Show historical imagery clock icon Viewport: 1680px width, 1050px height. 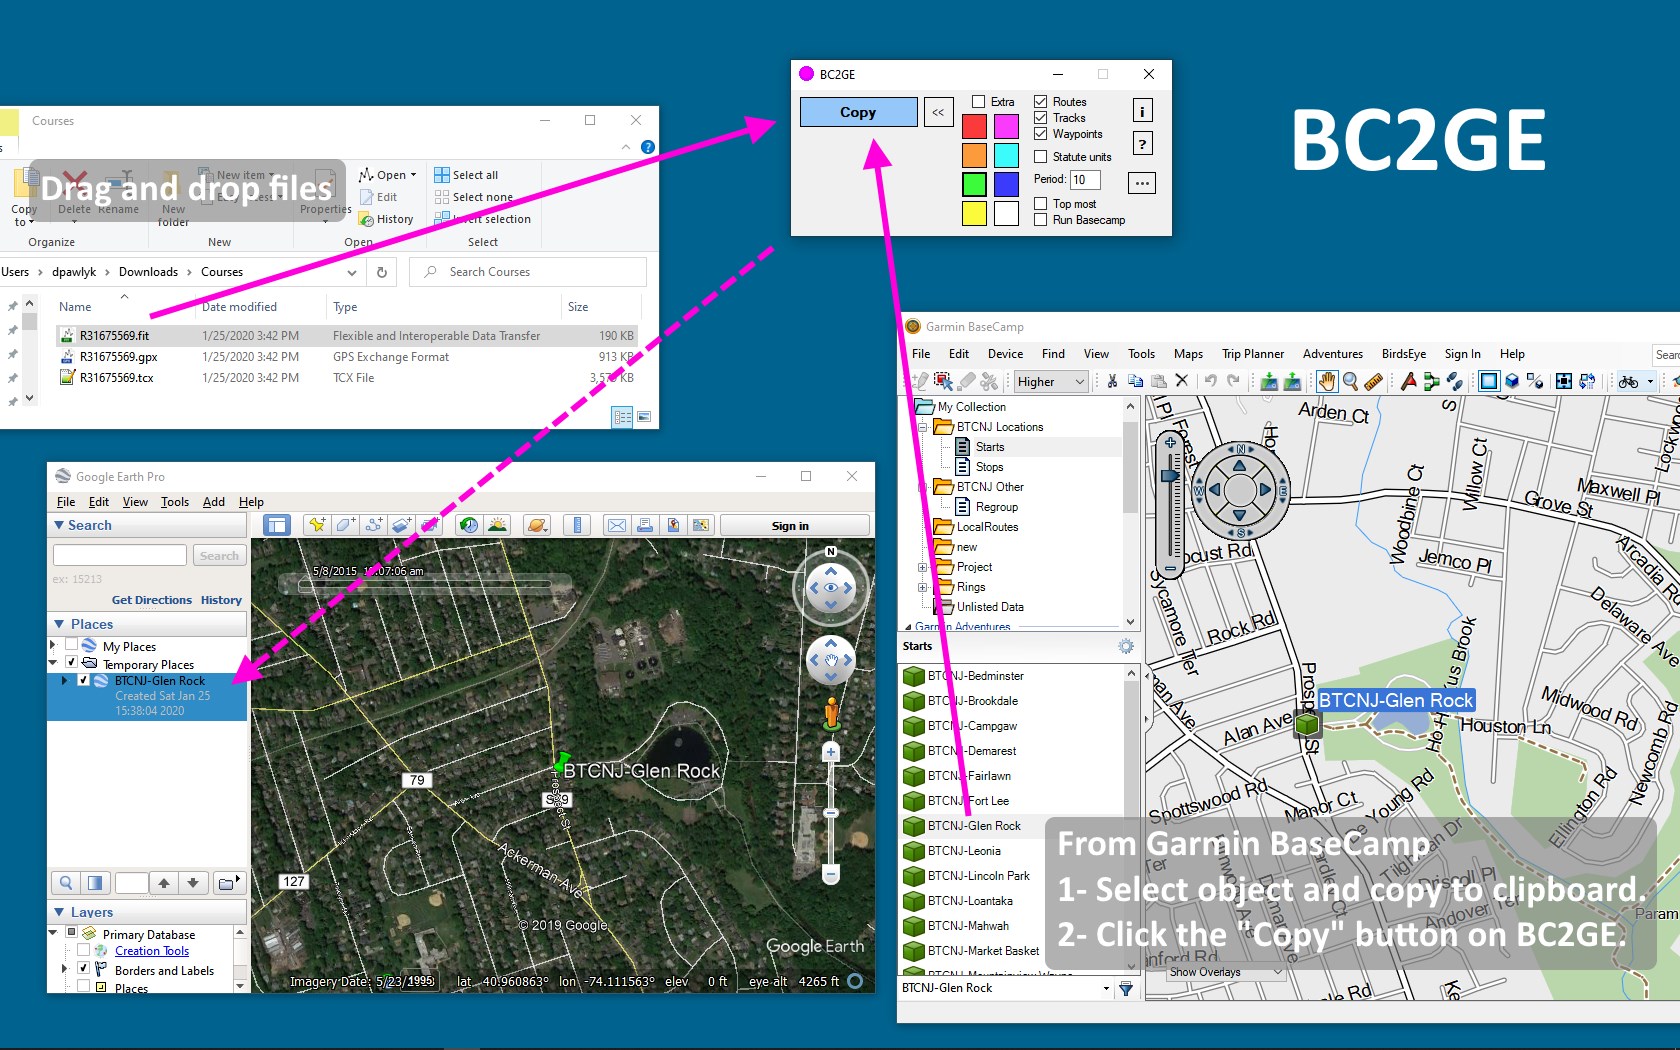[469, 525]
